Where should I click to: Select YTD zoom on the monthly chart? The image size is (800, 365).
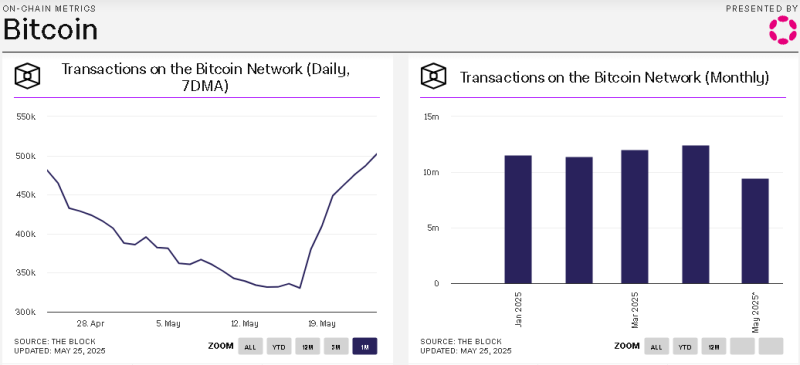coord(685,346)
